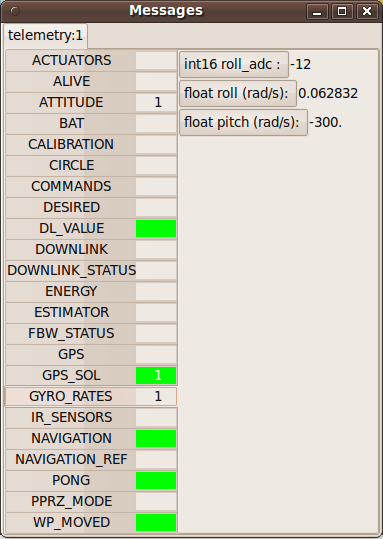The height and width of the screenshot is (539, 383).
Task: Open the ESTIMATOR message tab
Action: (x=91, y=312)
